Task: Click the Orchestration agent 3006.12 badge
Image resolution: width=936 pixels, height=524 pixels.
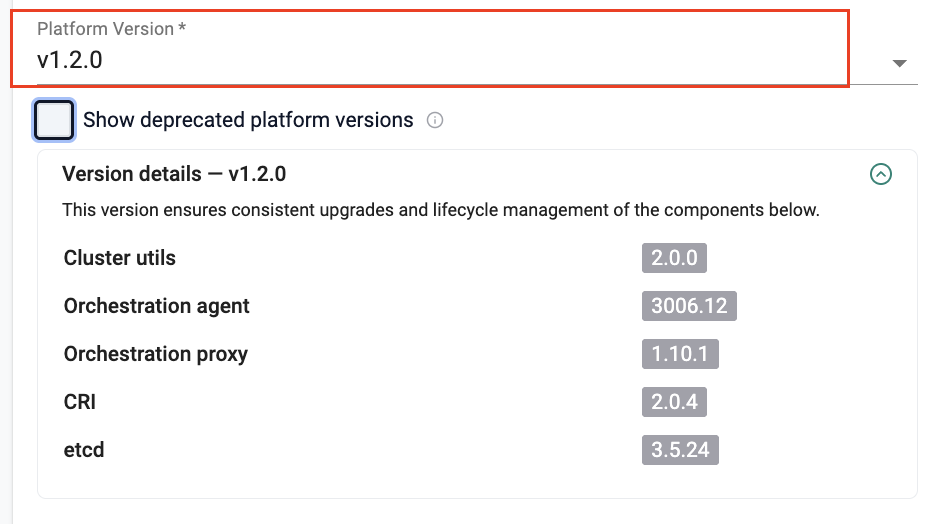Action: tap(689, 306)
